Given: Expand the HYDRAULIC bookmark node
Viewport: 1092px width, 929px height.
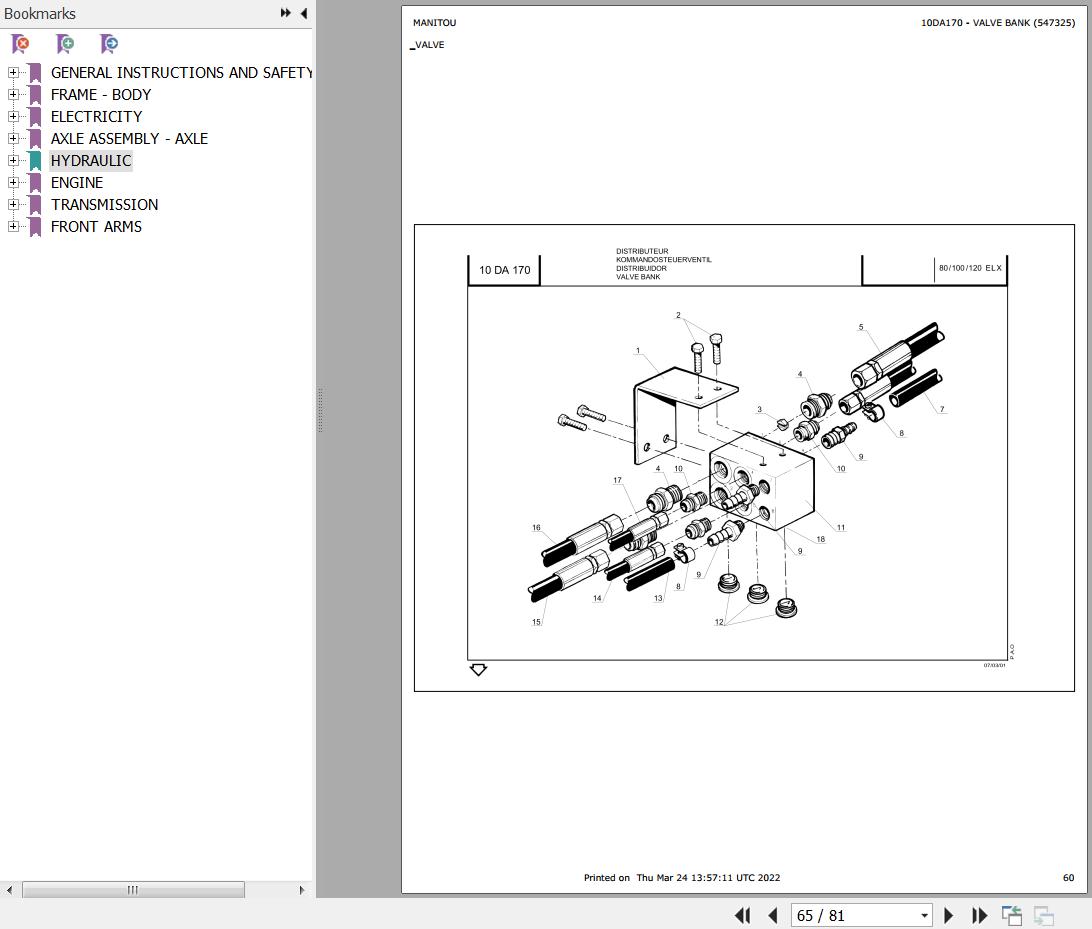Looking at the screenshot, I should (x=11, y=160).
